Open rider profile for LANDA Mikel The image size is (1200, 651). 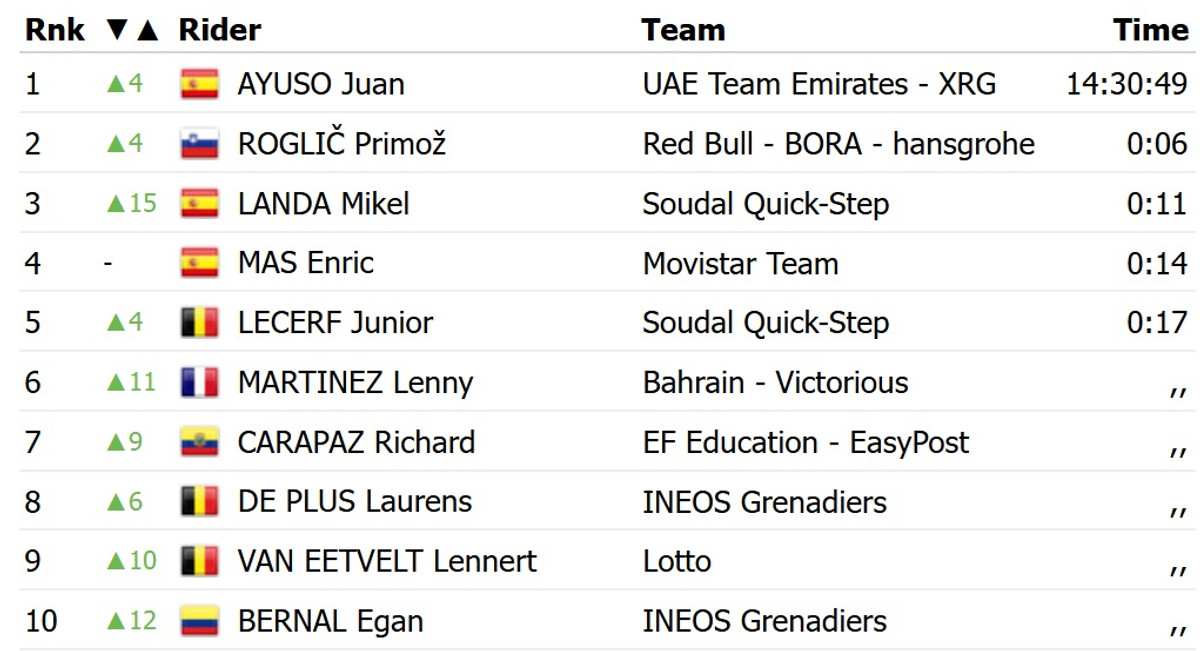pos(323,204)
